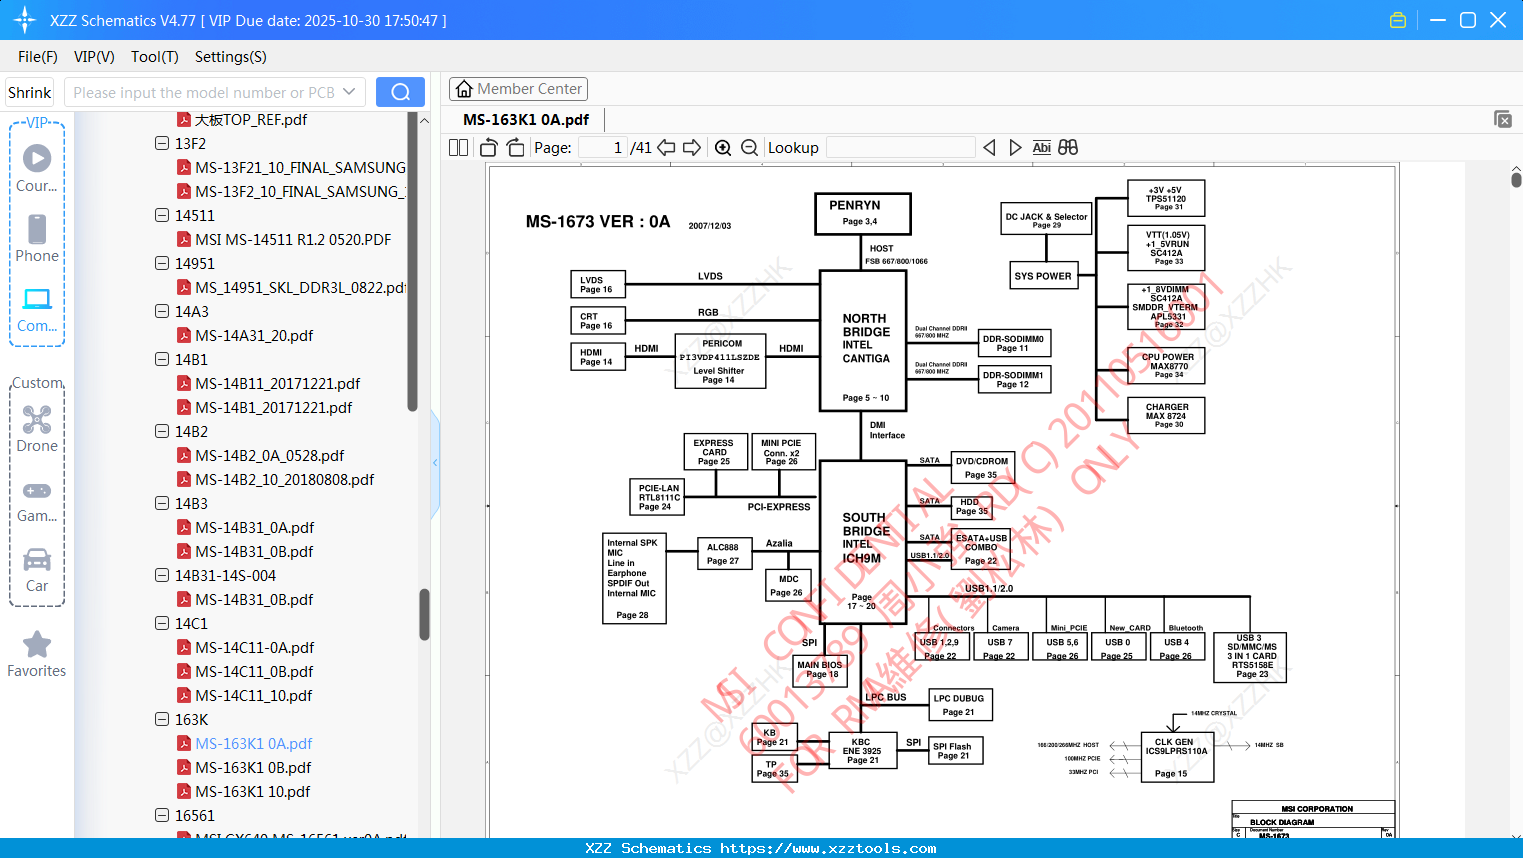Image resolution: width=1523 pixels, height=858 pixels.
Task: Open MS-14C11-0A.pdf in the tree
Action: tap(255, 648)
